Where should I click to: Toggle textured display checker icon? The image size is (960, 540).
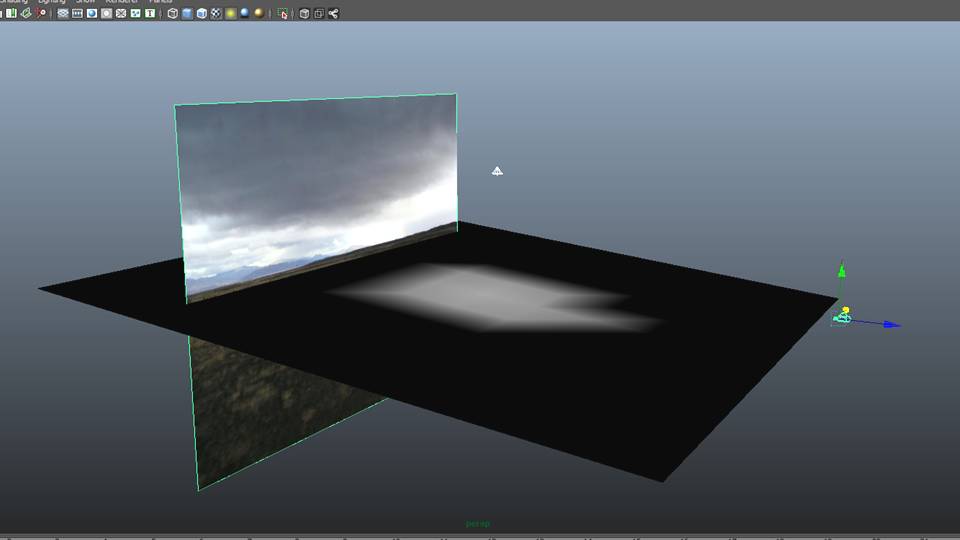point(216,13)
